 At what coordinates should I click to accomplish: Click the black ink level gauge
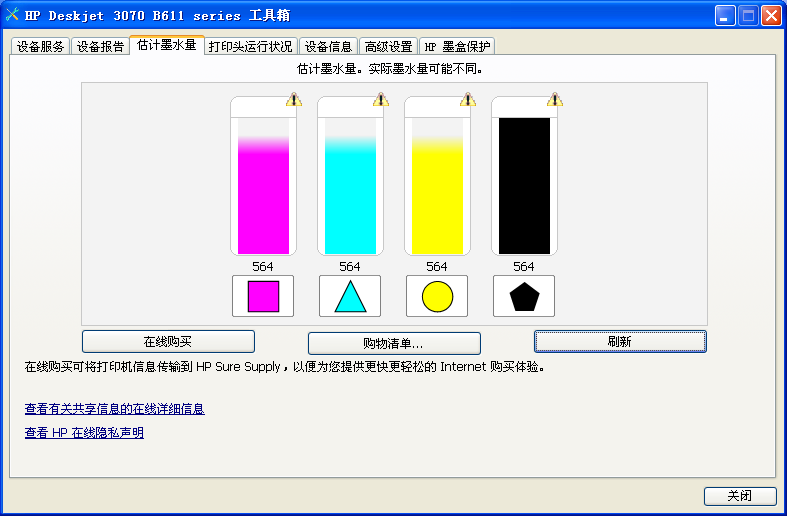(x=524, y=176)
